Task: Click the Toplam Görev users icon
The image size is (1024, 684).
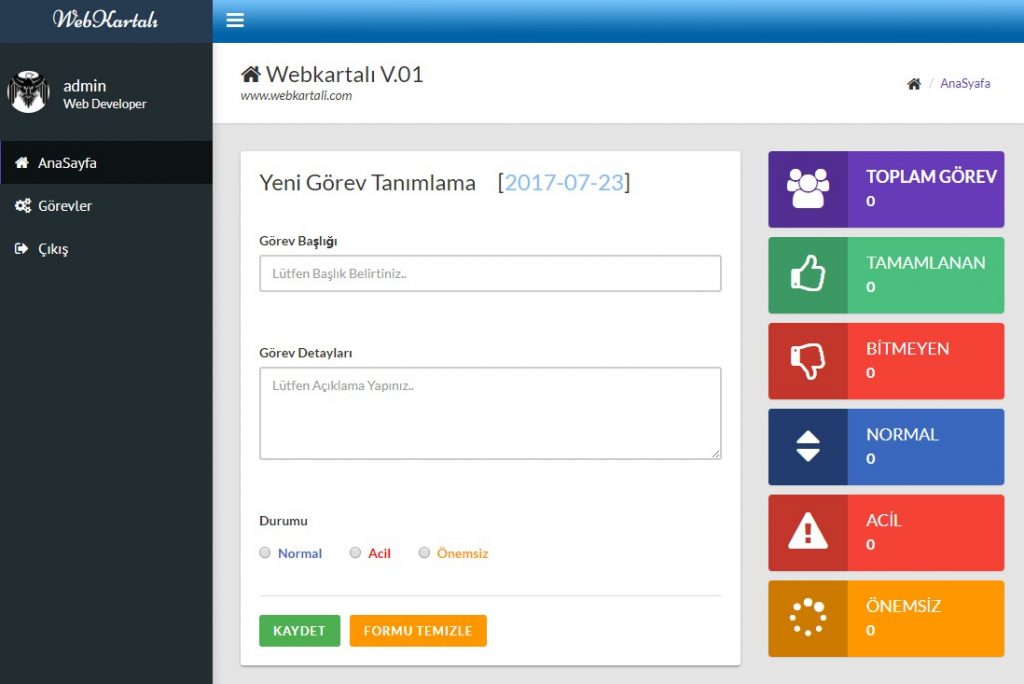Action: point(808,189)
